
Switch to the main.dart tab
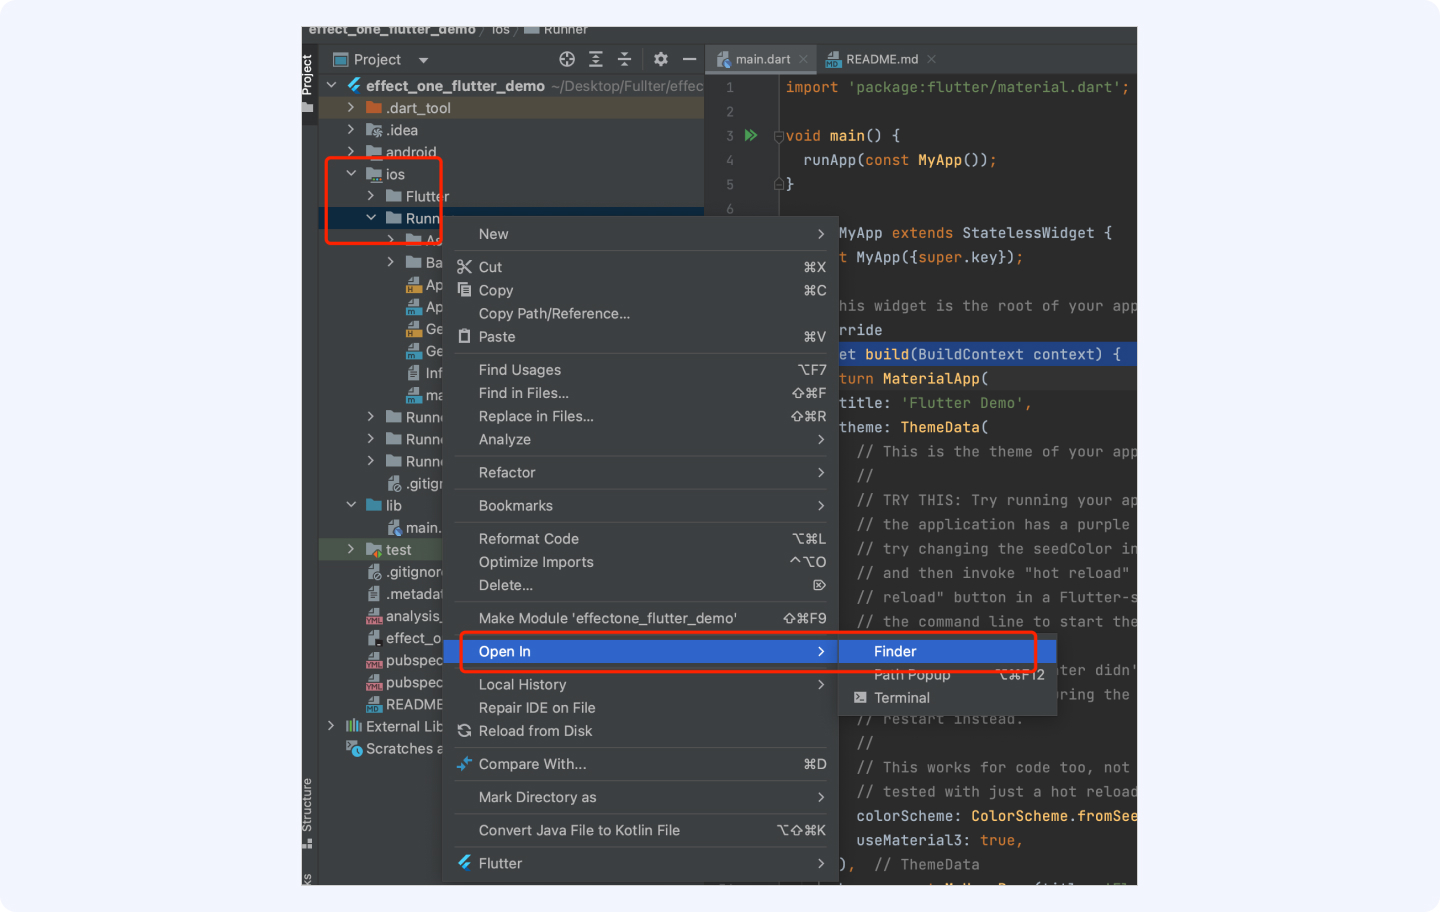tap(761, 59)
